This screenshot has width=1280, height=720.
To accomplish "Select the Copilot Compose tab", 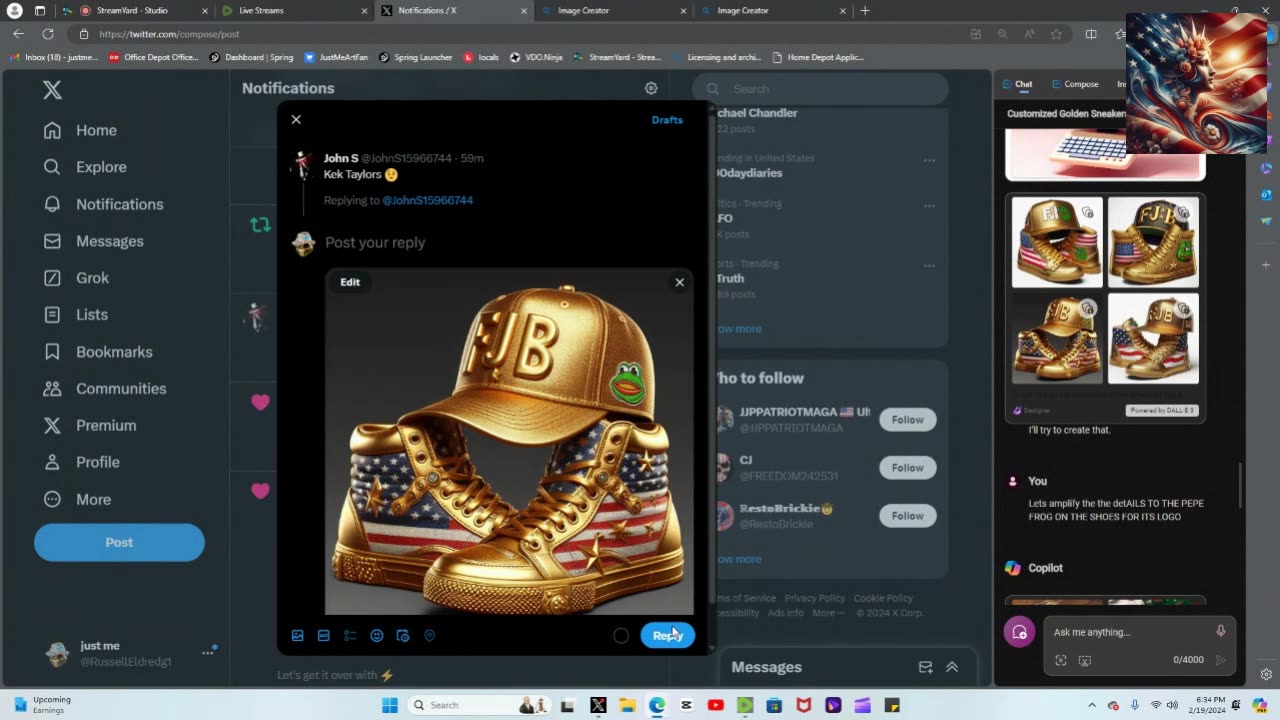I will click(1074, 84).
